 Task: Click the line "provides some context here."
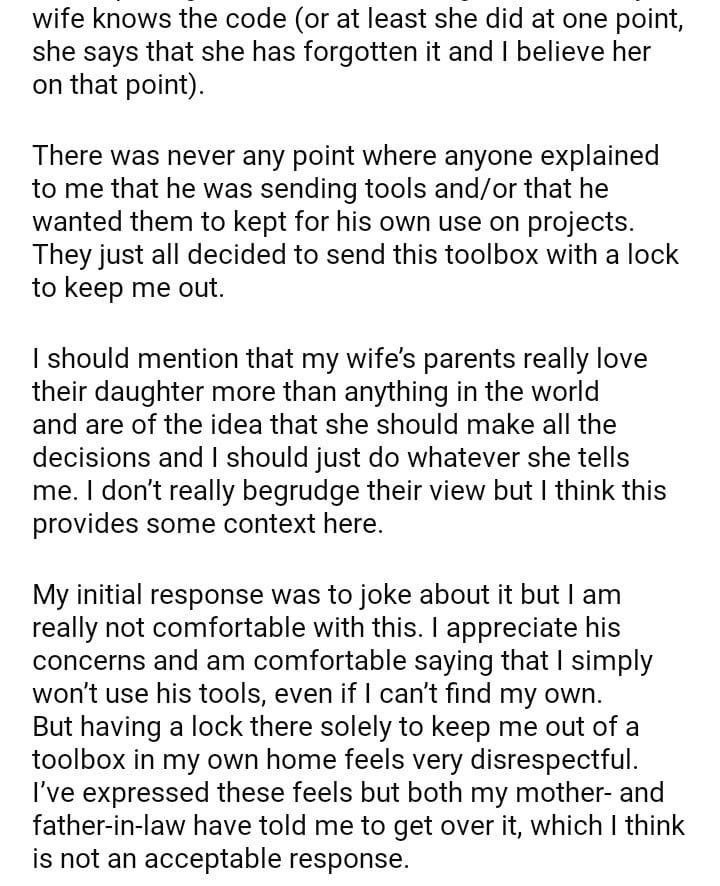[208, 524]
